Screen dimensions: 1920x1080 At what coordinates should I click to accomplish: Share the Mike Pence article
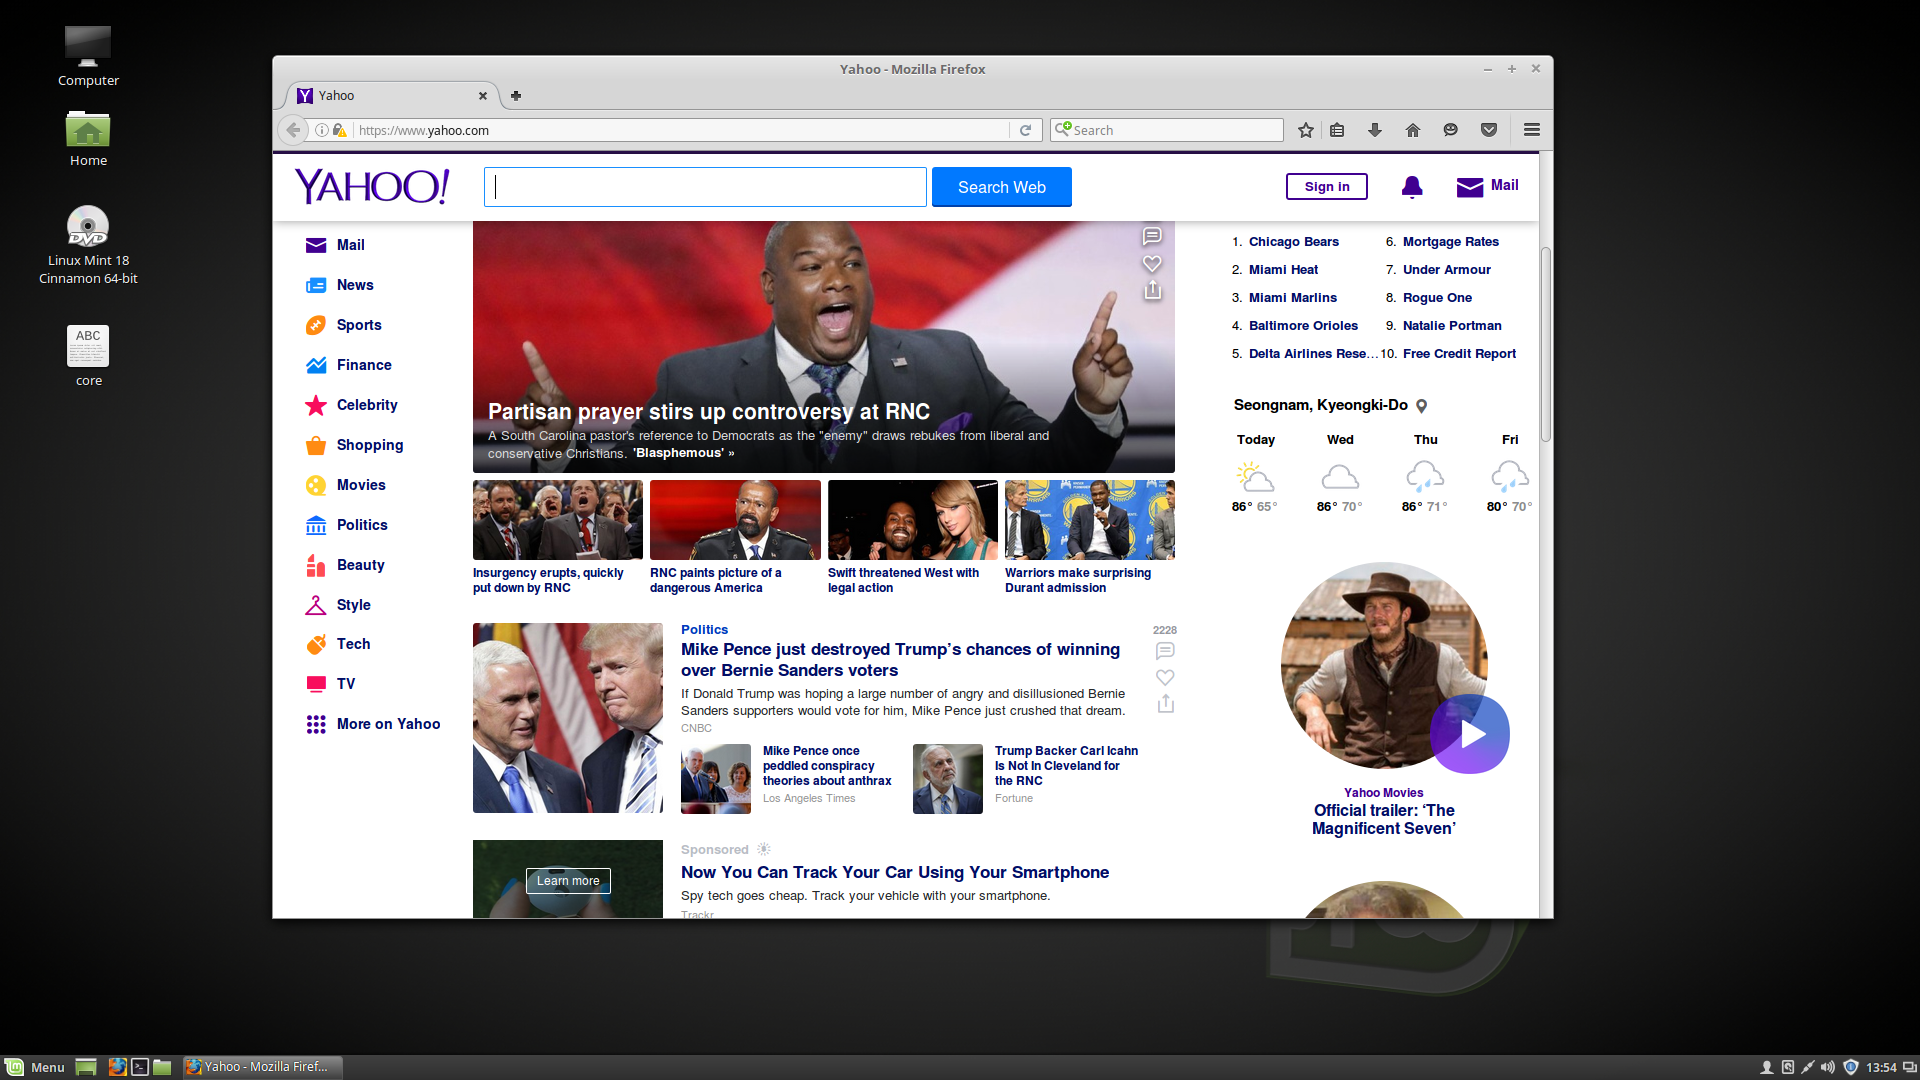coord(1165,704)
